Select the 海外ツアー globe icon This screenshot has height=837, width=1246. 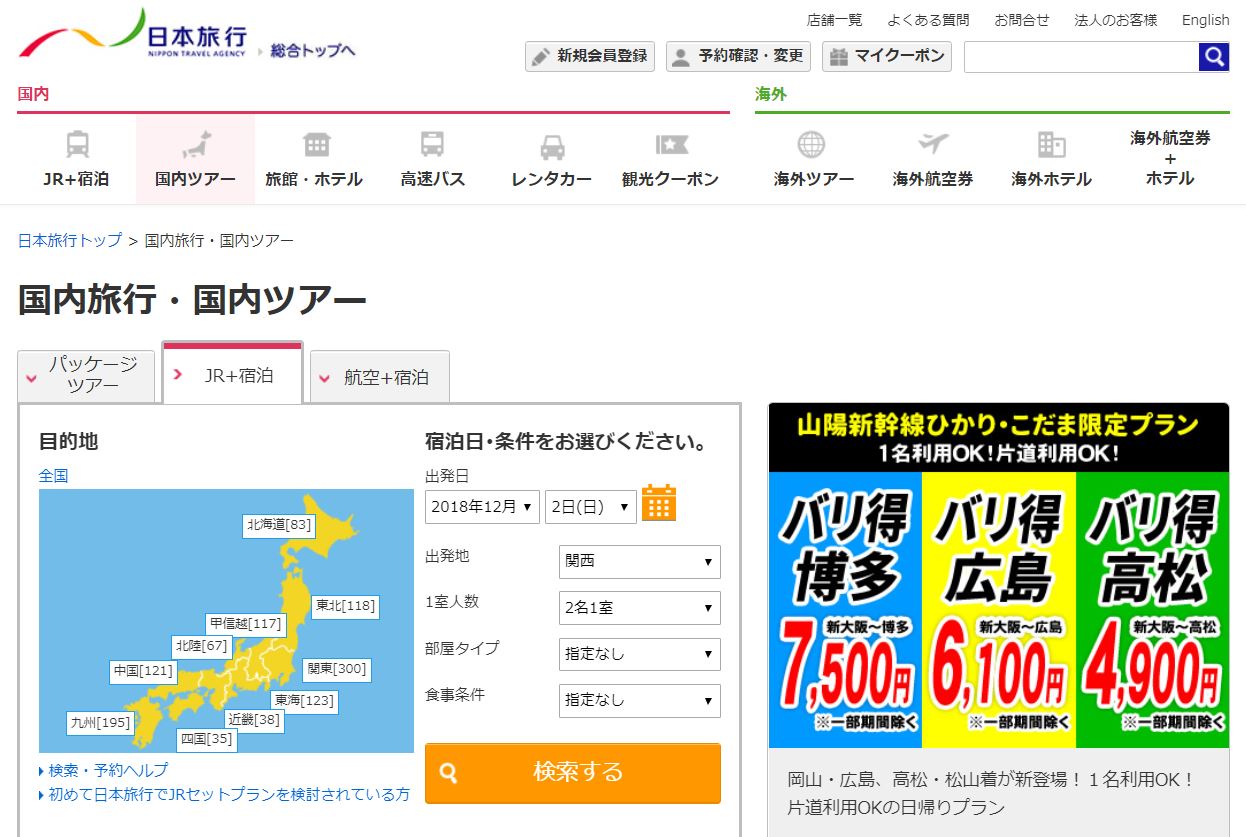coord(813,146)
